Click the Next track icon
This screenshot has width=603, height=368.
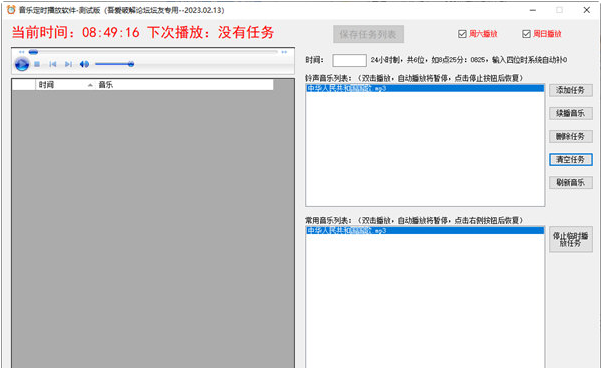coord(68,64)
